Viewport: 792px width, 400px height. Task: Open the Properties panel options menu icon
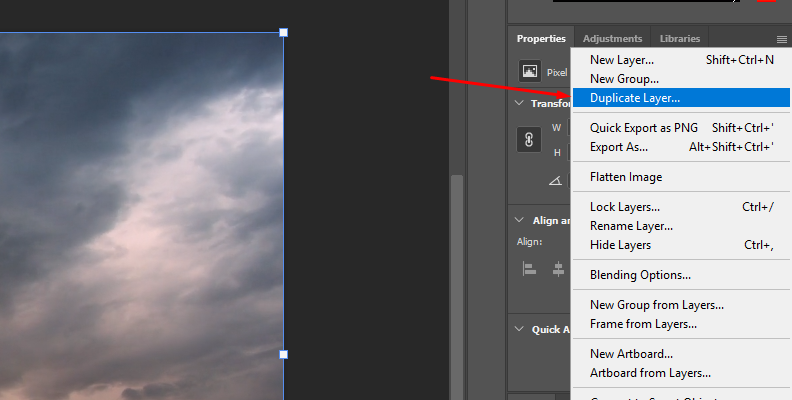[x=781, y=39]
